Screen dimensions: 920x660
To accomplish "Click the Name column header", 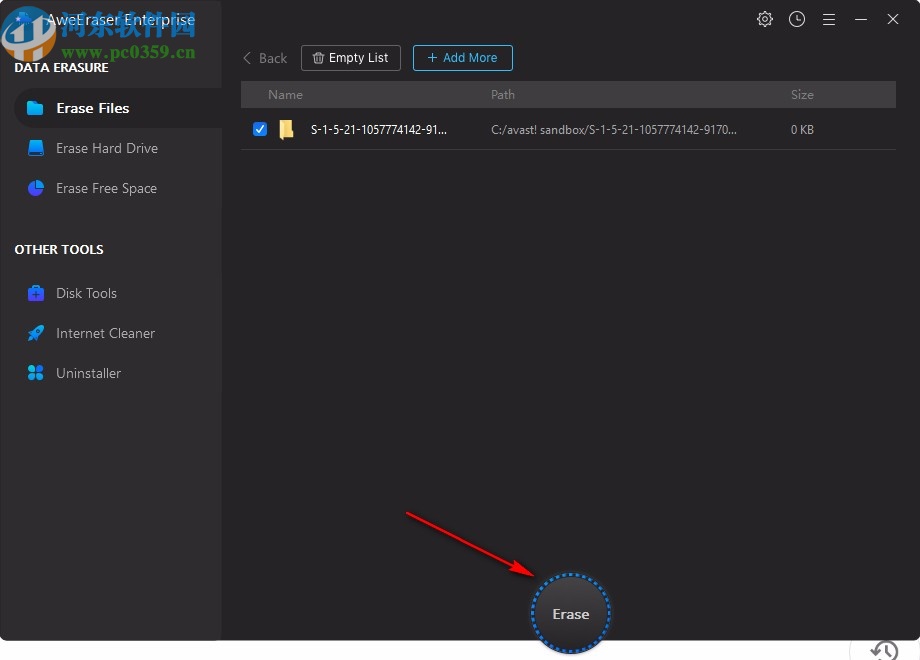I will coord(285,94).
